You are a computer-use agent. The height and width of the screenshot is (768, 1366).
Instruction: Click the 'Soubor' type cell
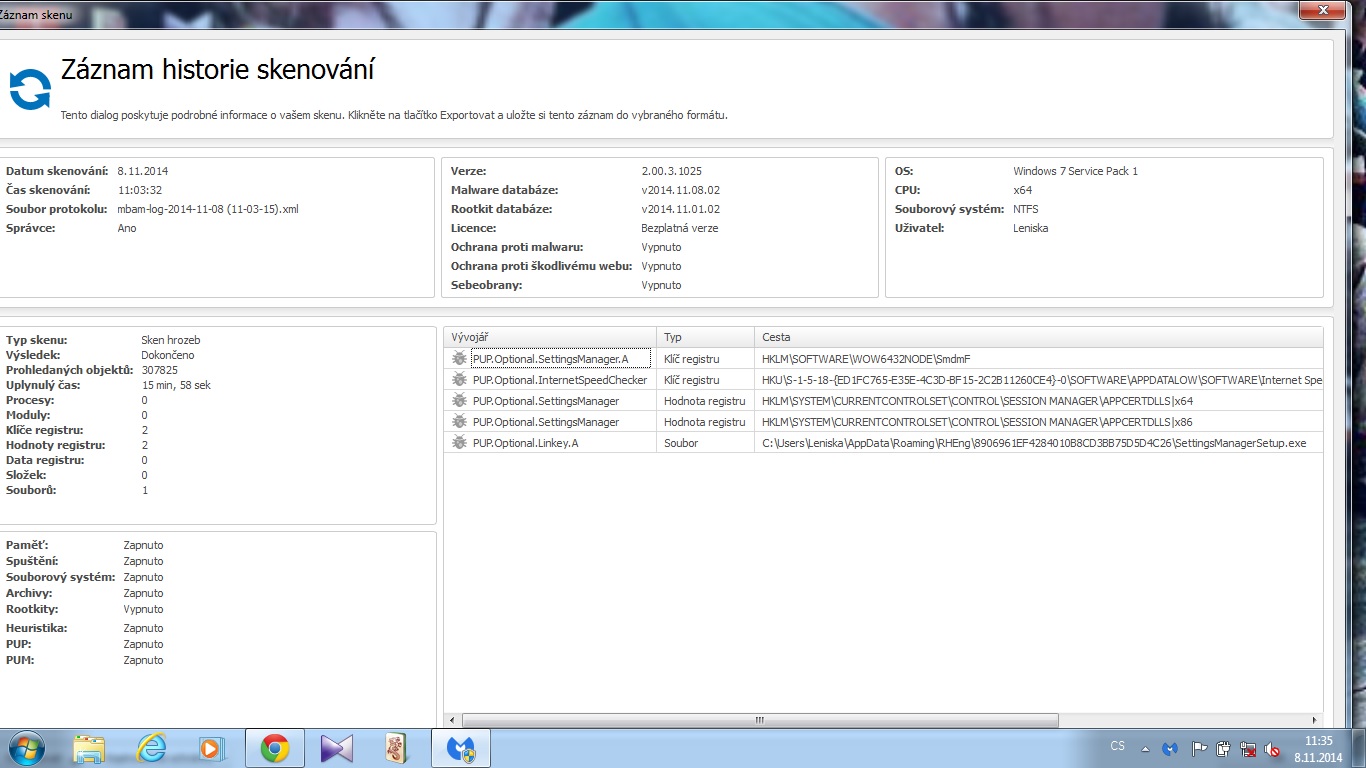pyautogui.click(x=681, y=443)
